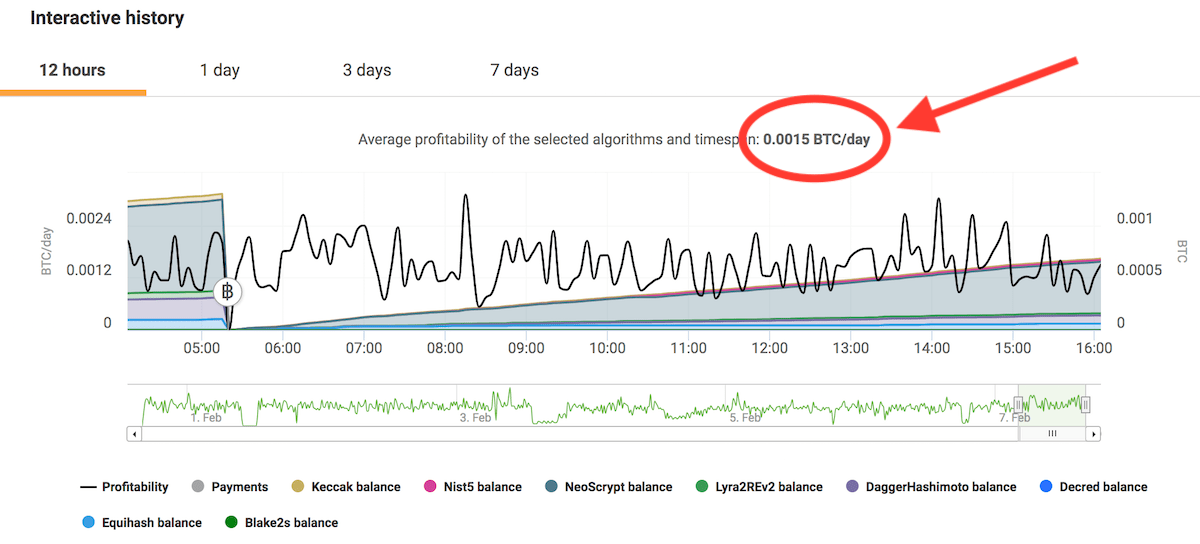The image size is (1200, 544).
Task: Select the 12 hours tab
Action: [x=72, y=70]
